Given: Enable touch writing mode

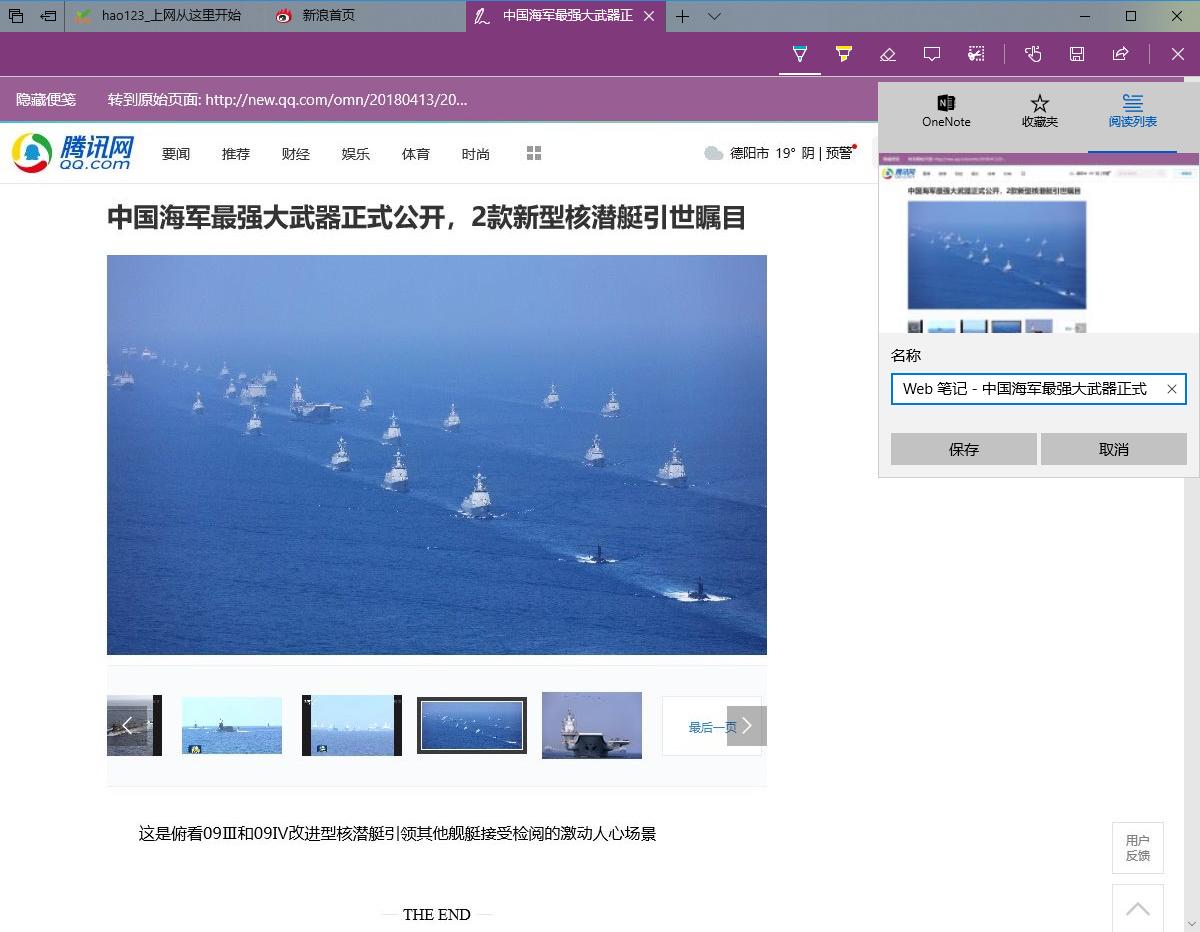Looking at the screenshot, I should [x=1031, y=54].
